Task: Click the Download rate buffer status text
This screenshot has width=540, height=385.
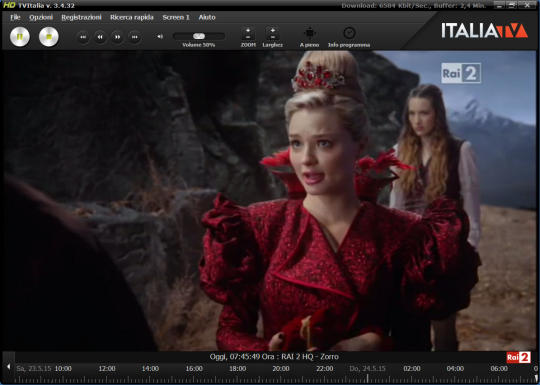Action: click(x=414, y=6)
